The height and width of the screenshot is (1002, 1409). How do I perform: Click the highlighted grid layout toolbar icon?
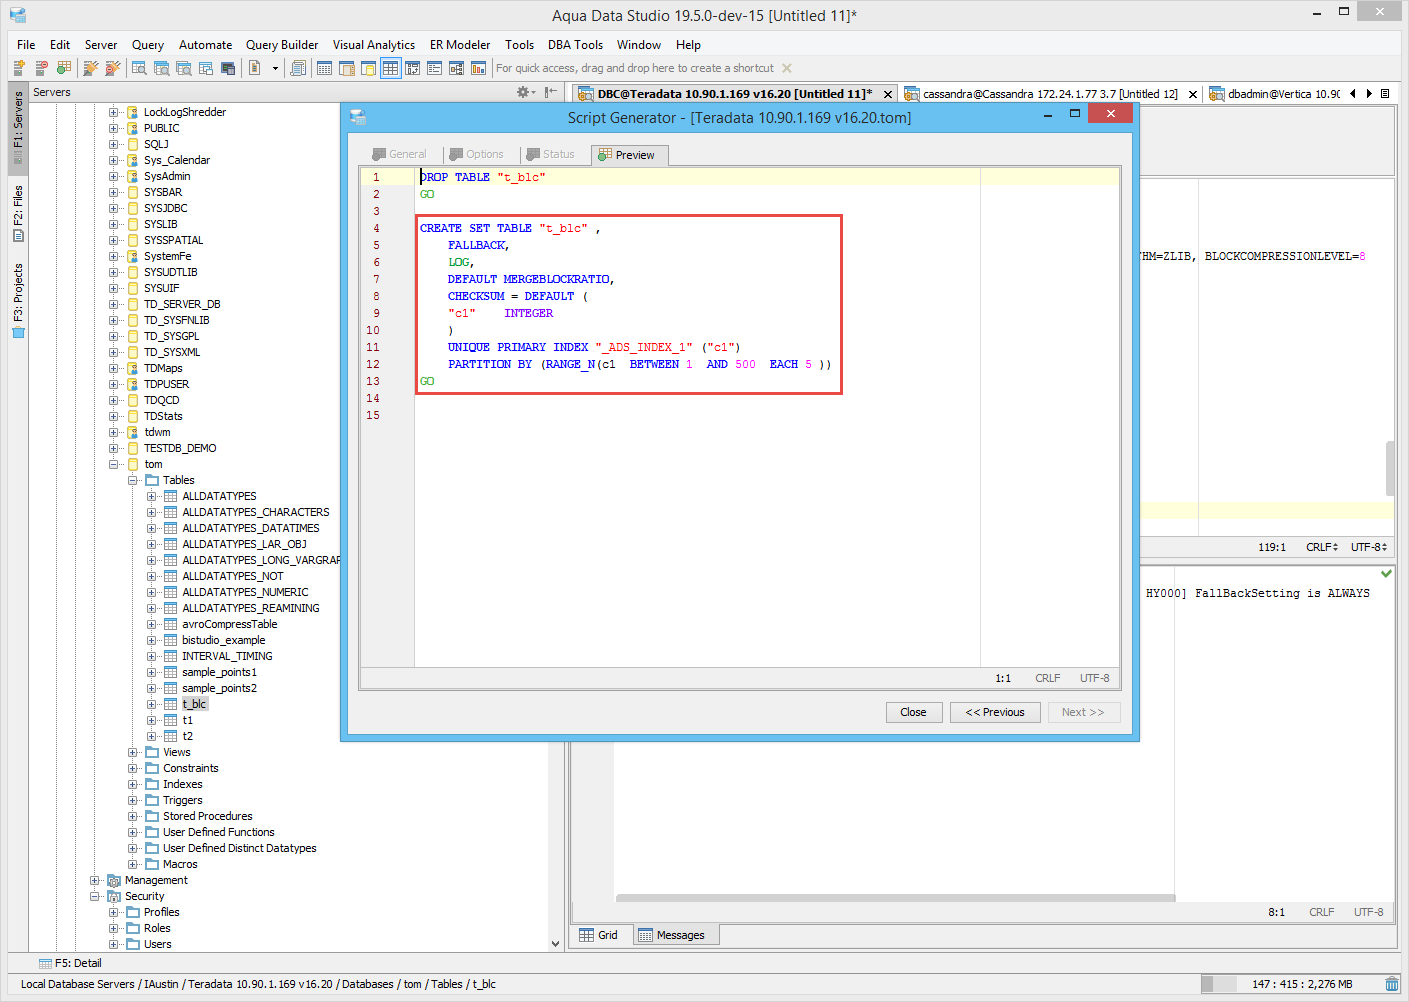pos(390,68)
